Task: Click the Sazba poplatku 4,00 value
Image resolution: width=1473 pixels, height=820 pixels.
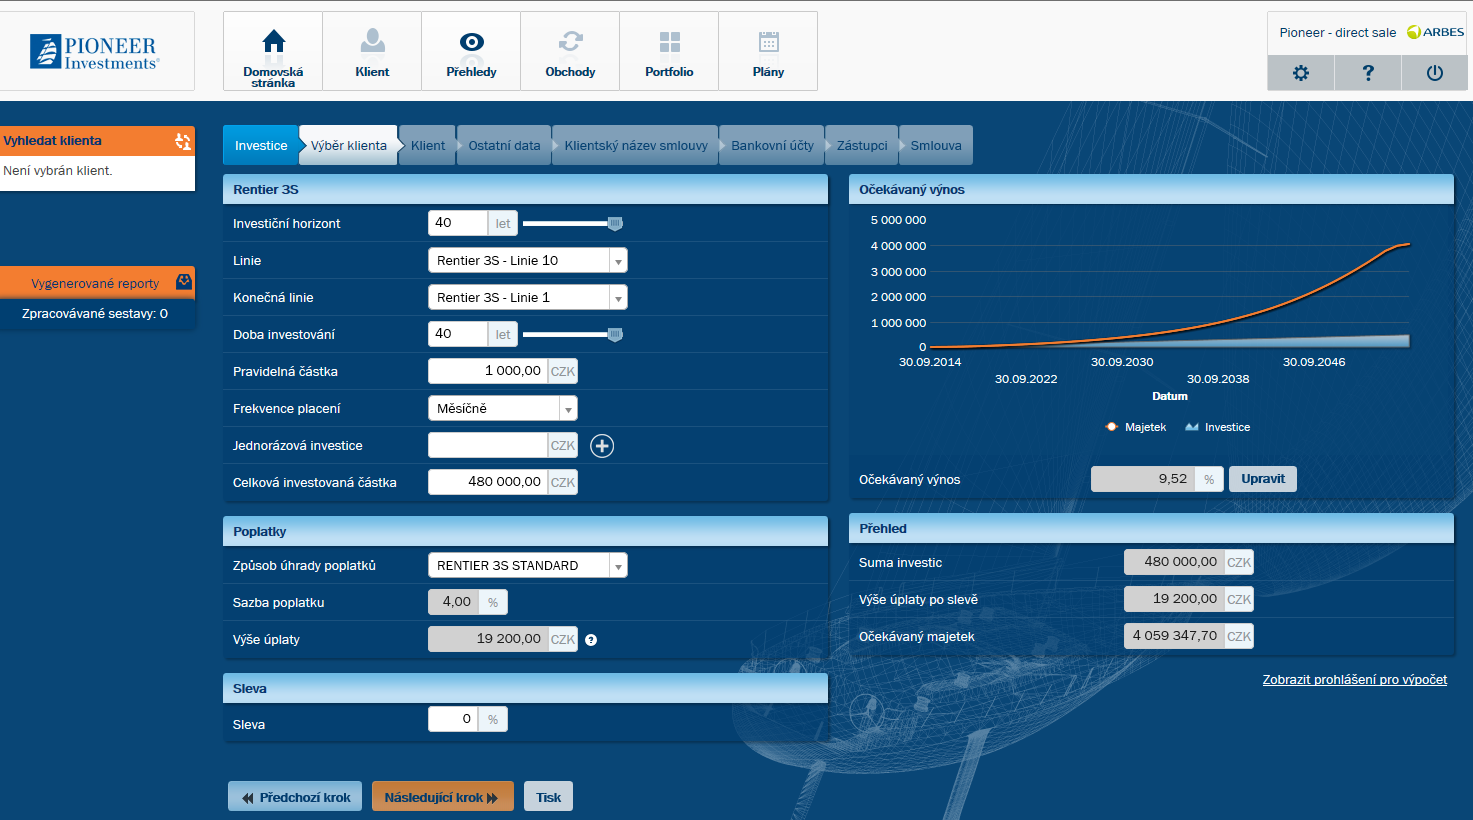Action: [453, 602]
